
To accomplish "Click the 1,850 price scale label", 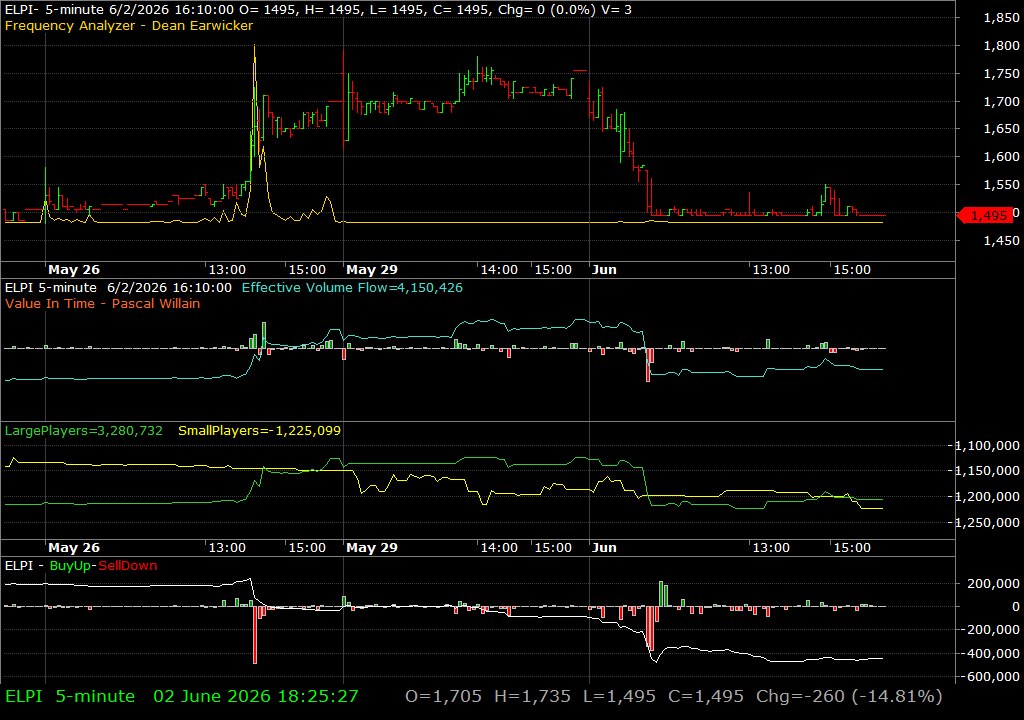I will point(1001,18).
